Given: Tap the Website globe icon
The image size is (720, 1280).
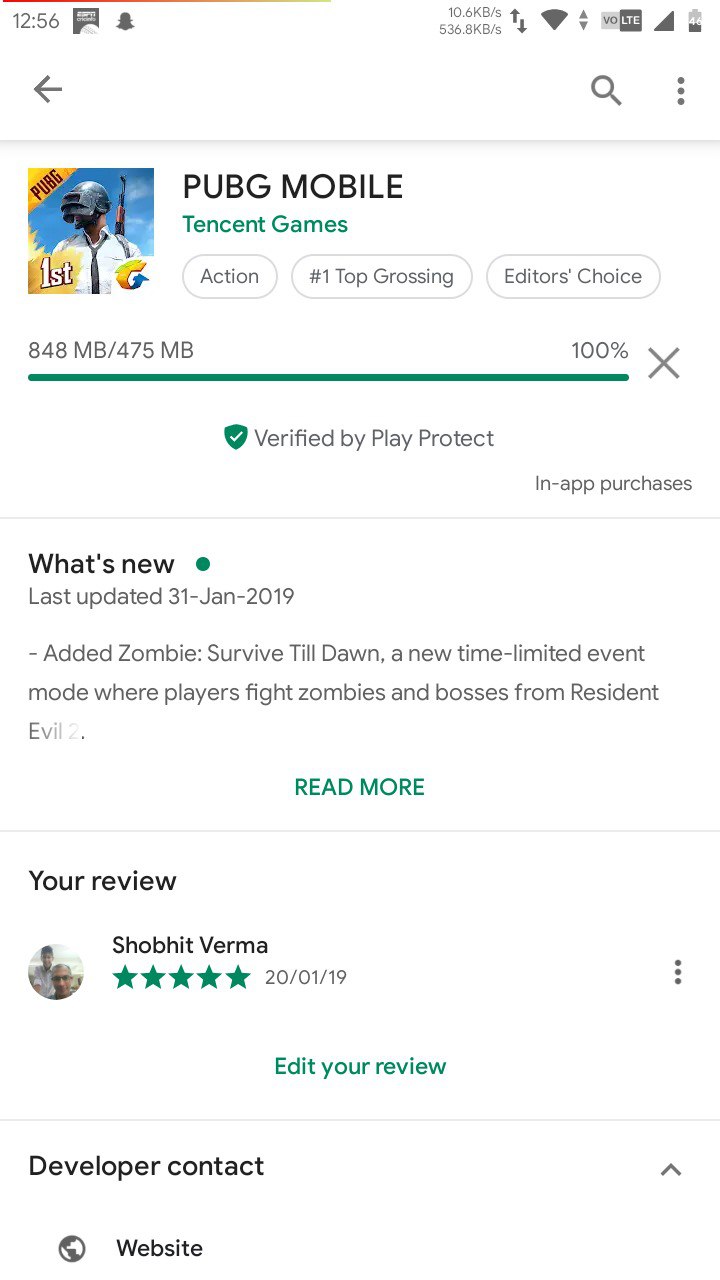Looking at the screenshot, I should (x=72, y=1248).
